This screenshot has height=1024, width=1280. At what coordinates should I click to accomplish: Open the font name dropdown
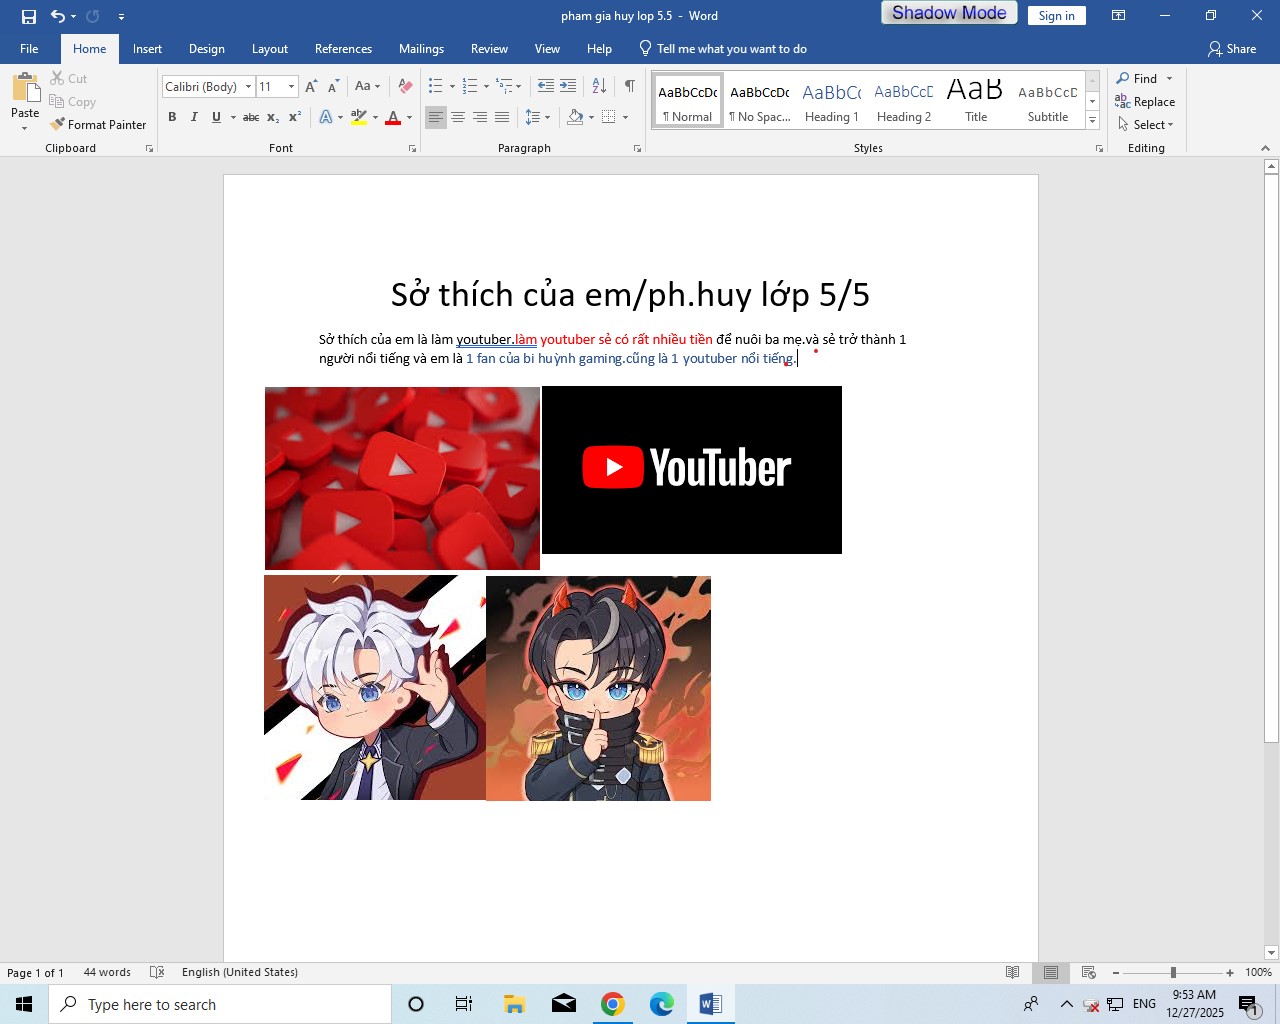[x=248, y=87]
